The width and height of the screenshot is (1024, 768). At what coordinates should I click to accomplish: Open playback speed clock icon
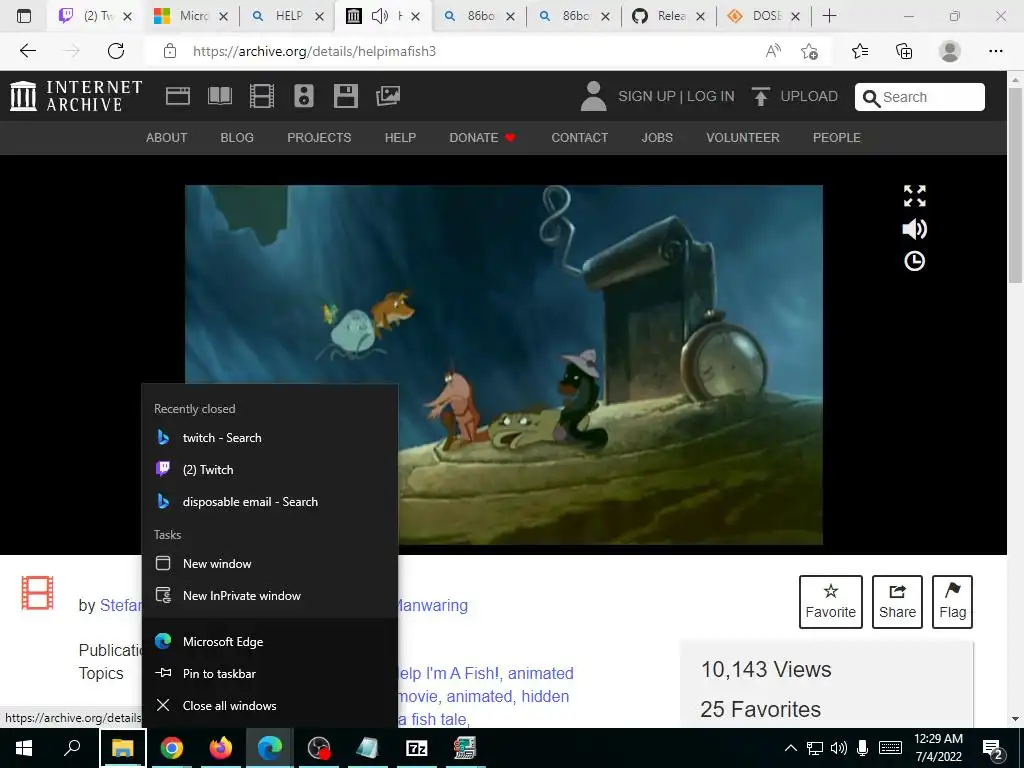pyautogui.click(x=914, y=261)
